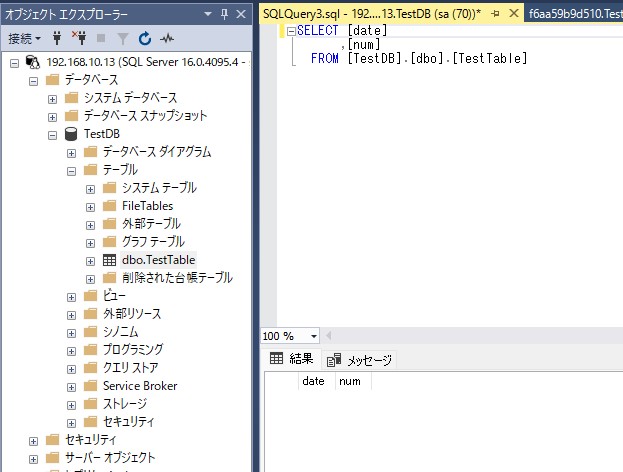The height and width of the screenshot is (472, 623).
Task: Click the ビュー folder icon
Action: pos(91,295)
